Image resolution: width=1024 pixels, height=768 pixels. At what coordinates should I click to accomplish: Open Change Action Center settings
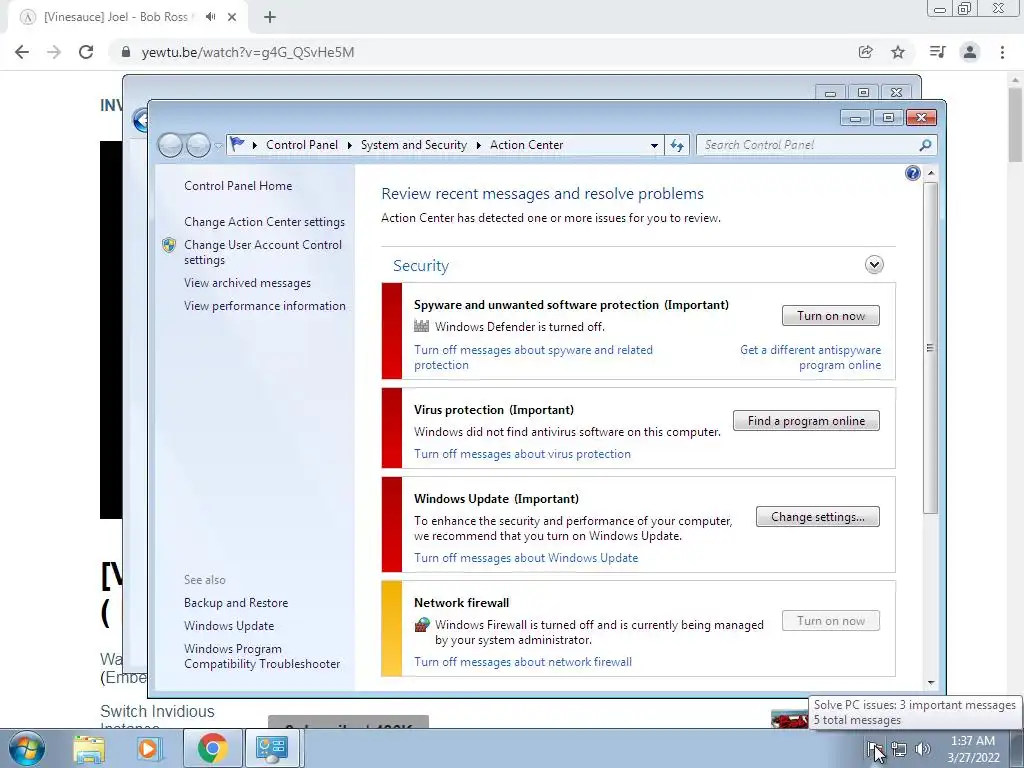pos(264,222)
